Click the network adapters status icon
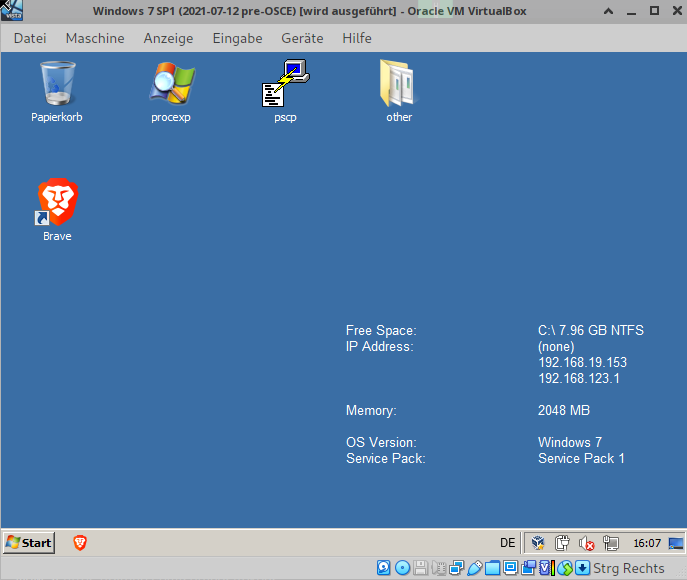Image resolution: width=687 pixels, height=580 pixels. click(457, 568)
